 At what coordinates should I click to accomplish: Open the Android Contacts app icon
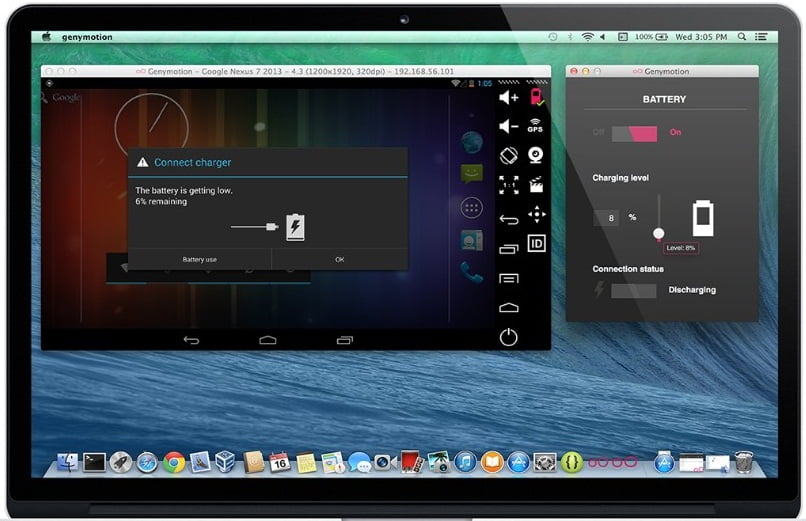[471, 240]
